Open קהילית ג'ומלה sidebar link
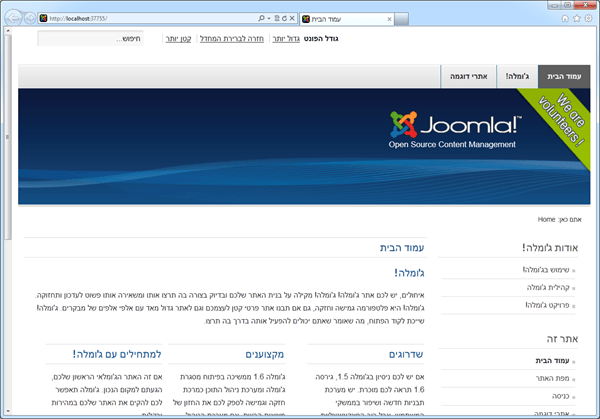The height and width of the screenshot is (419, 600). [x=548, y=287]
